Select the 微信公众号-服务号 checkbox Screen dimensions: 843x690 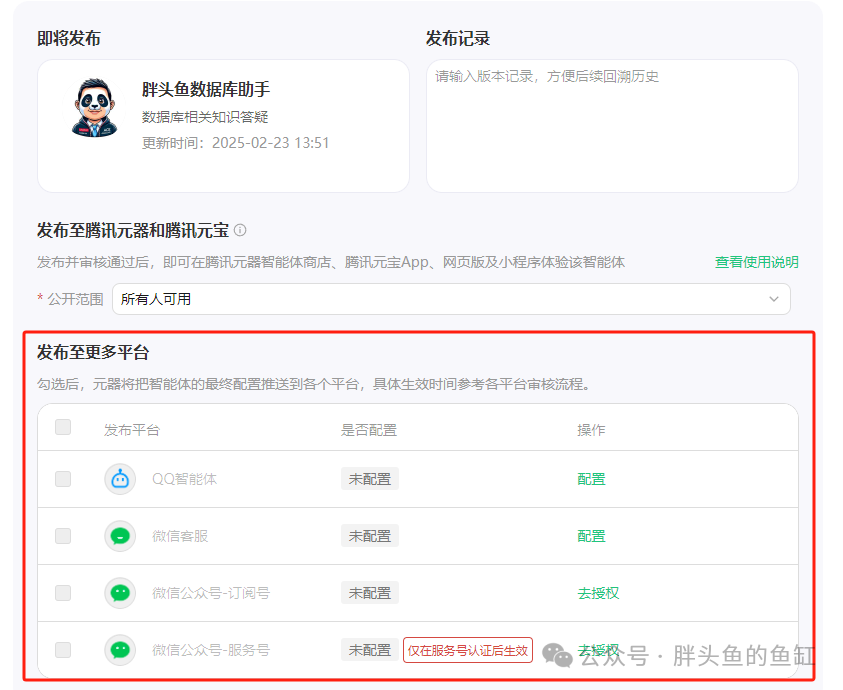point(63,650)
